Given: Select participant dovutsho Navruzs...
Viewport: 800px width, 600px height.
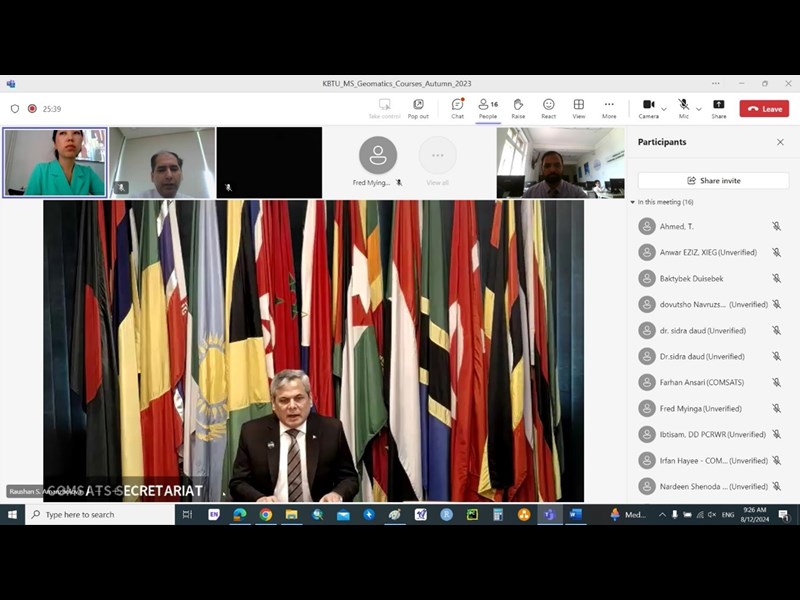Looking at the screenshot, I should 710,304.
